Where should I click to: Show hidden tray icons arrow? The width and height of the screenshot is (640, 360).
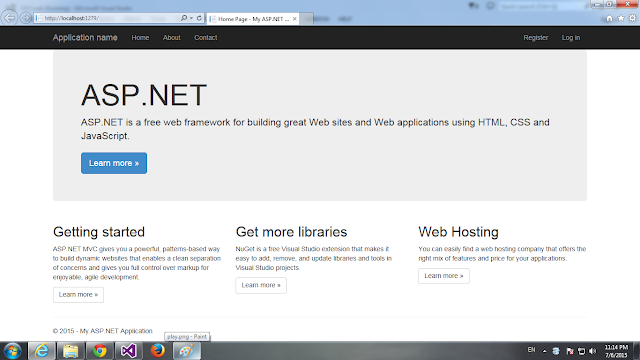click(x=544, y=351)
